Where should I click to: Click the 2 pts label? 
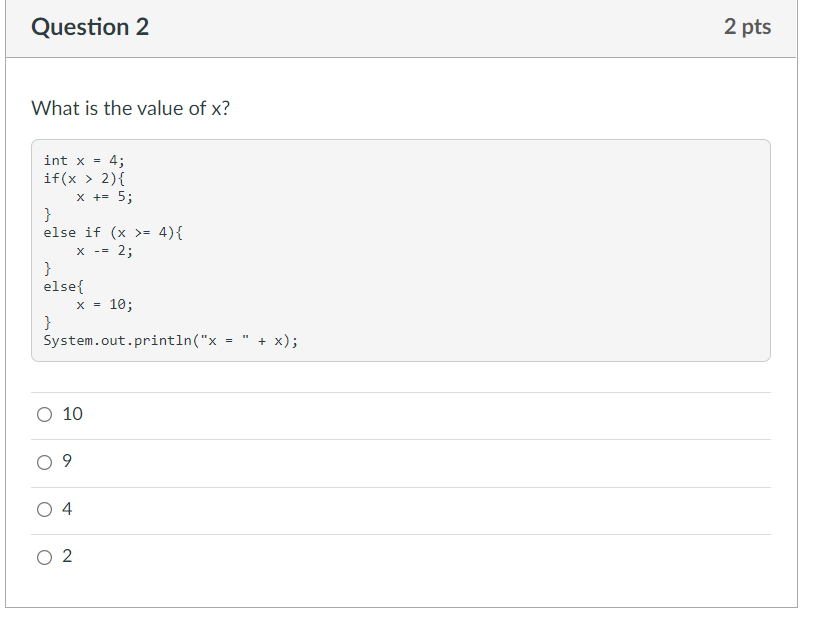point(748,27)
